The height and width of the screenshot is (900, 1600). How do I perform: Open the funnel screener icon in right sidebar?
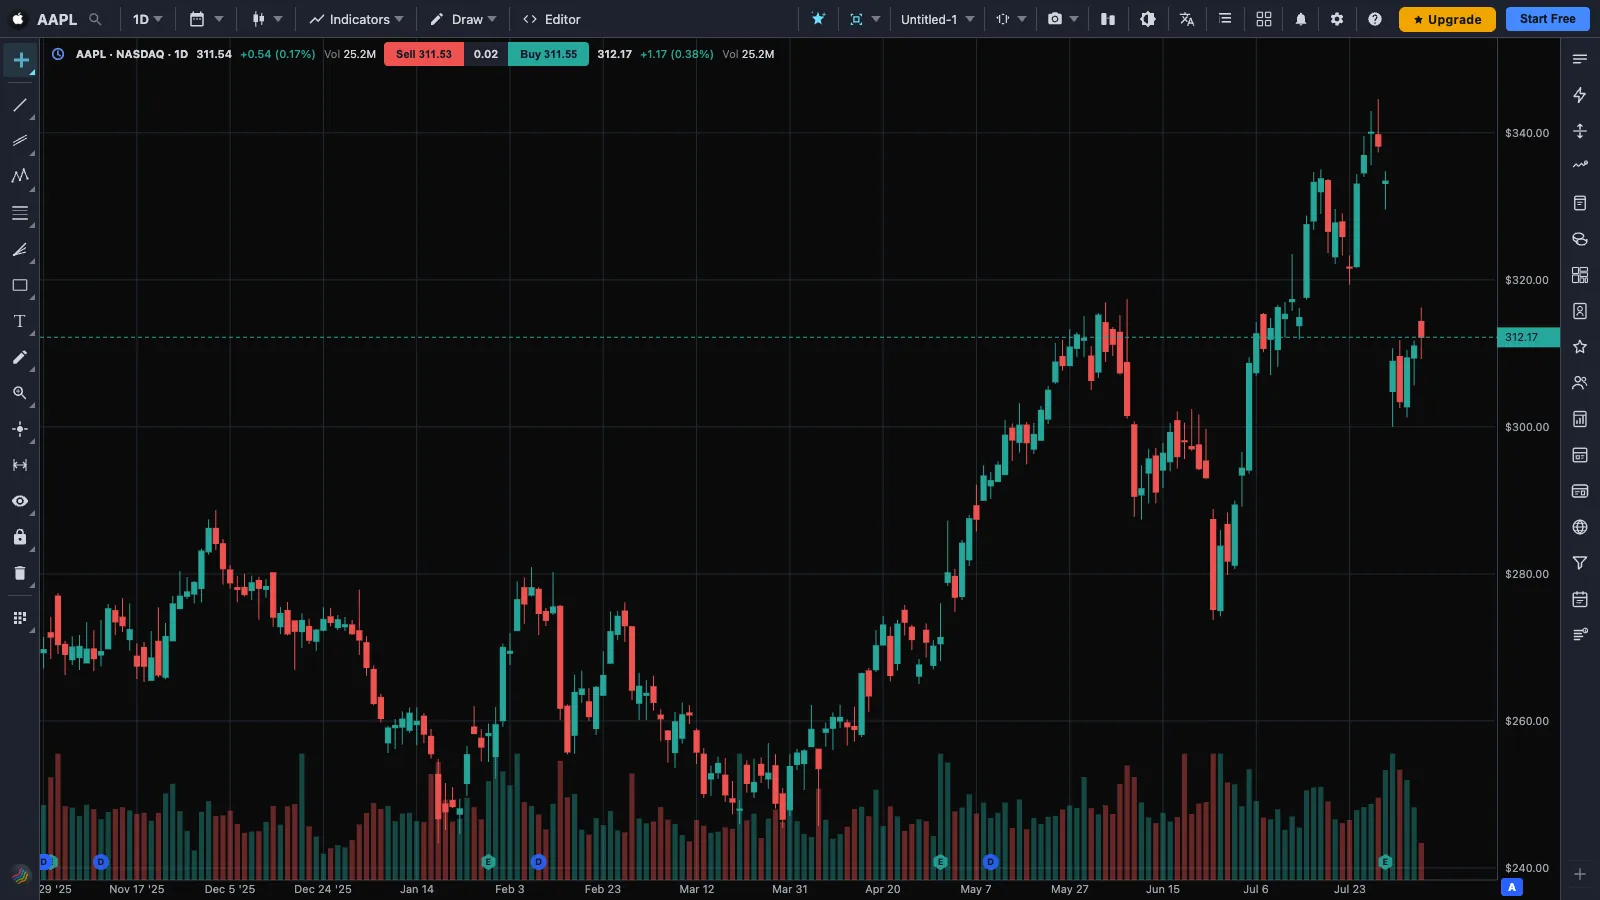click(1580, 563)
